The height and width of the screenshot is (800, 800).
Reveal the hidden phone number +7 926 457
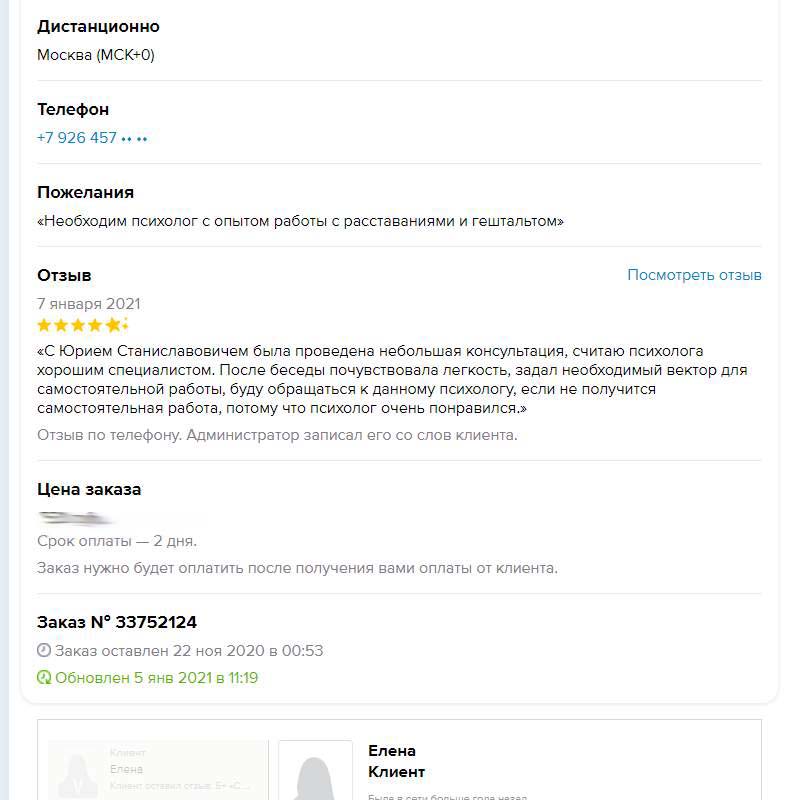(x=92, y=138)
